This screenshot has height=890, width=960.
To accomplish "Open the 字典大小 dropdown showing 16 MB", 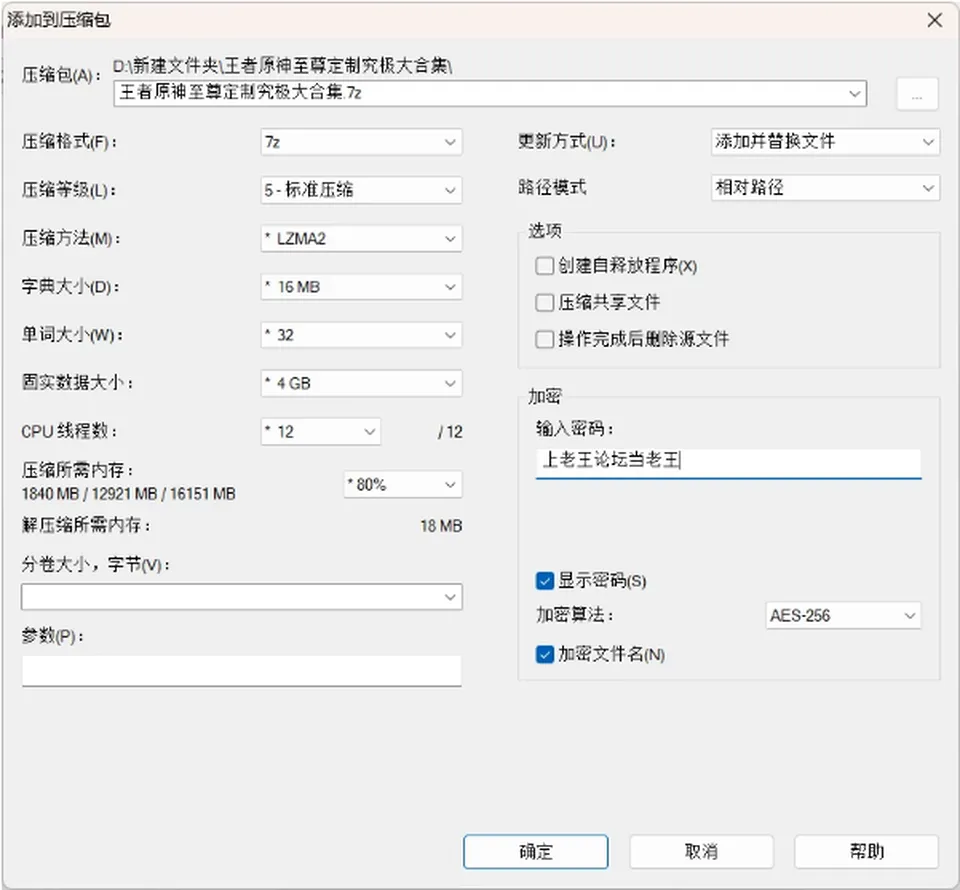I will (x=361, y=286).
